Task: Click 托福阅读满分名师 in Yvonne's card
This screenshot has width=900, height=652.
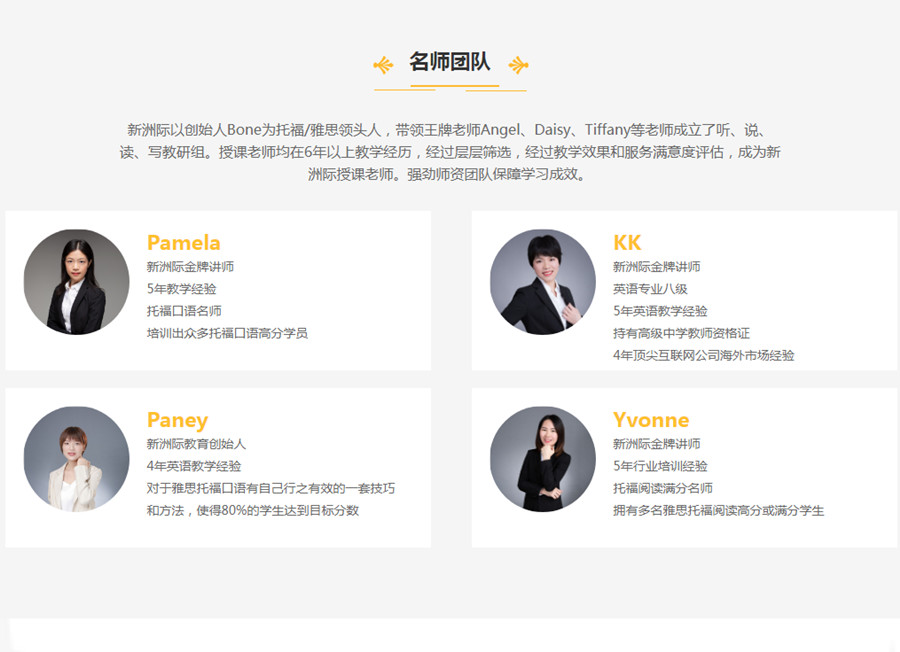Action: [662, 488]
